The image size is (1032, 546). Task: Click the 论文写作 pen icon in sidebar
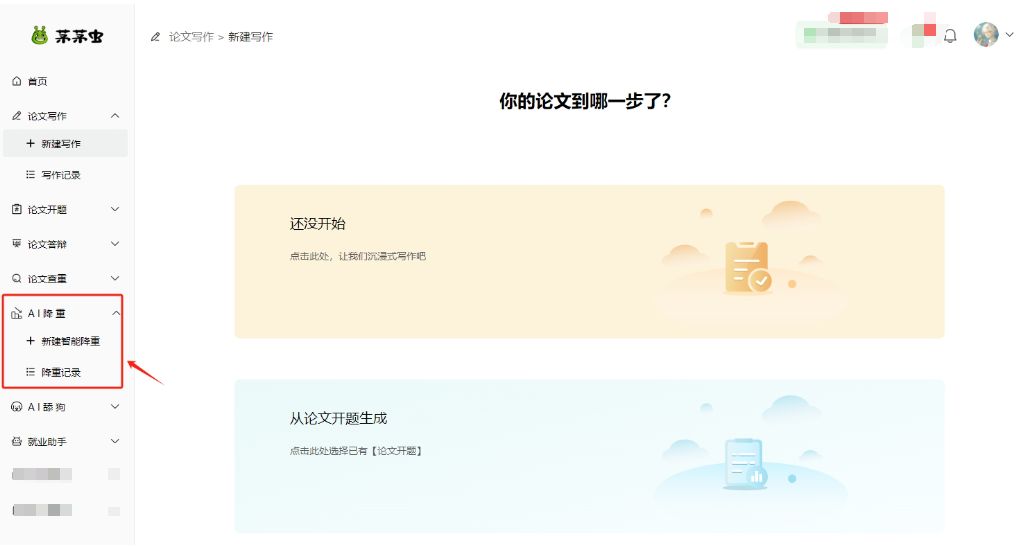click(17, 116)
